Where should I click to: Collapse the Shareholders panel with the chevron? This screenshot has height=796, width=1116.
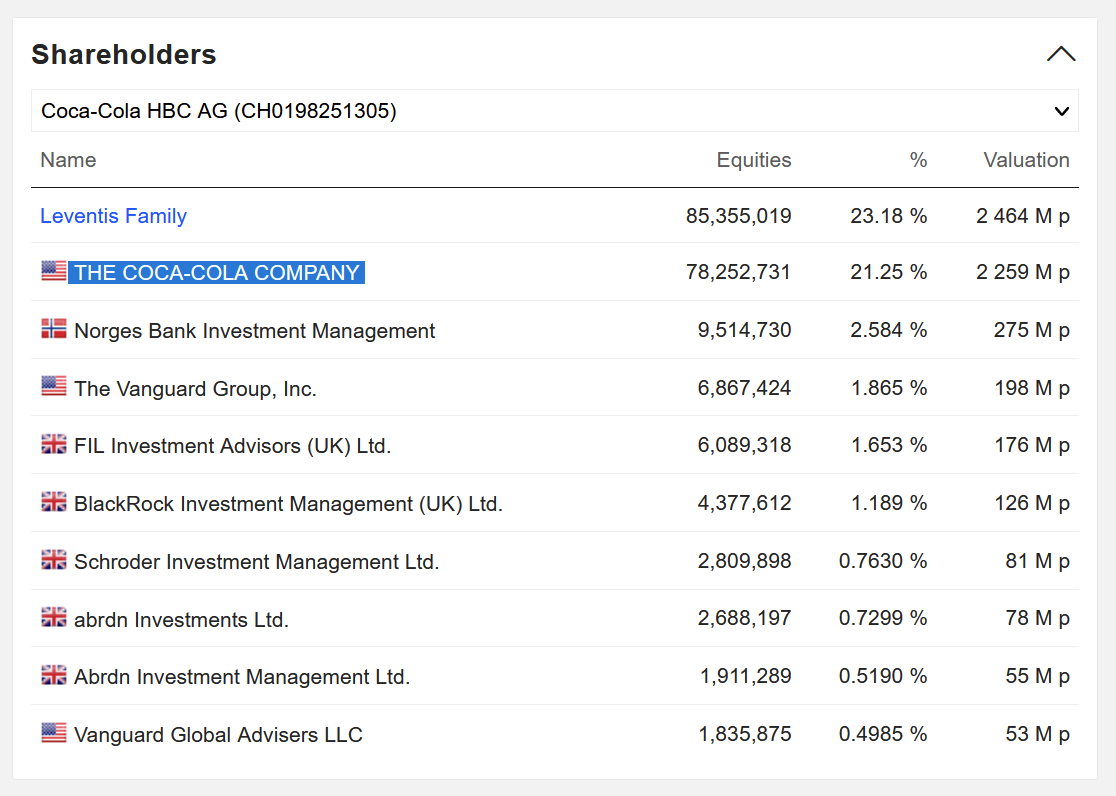pyautogui.click(x=1061, y=54)
